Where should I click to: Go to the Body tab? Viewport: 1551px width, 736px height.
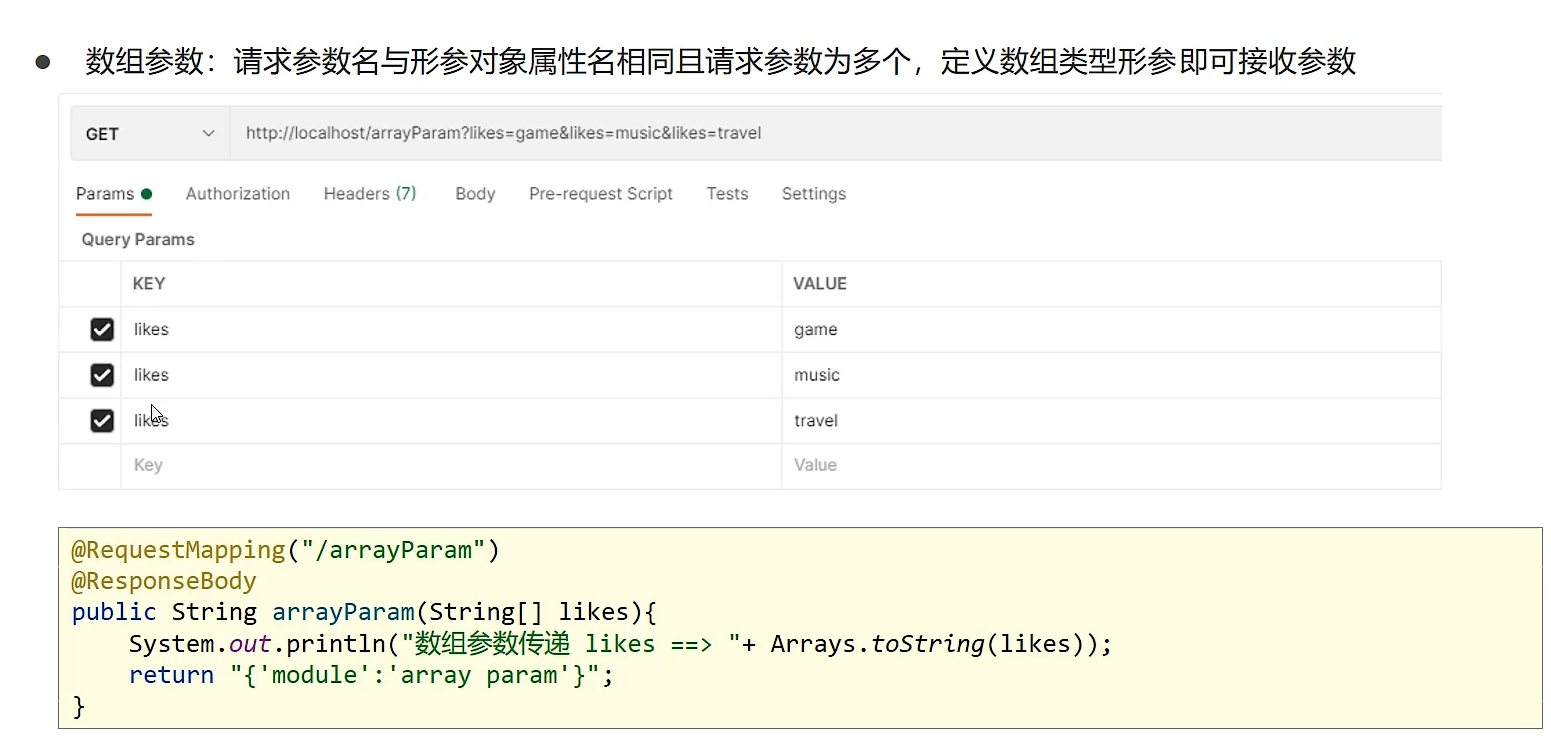click(475, 194)
